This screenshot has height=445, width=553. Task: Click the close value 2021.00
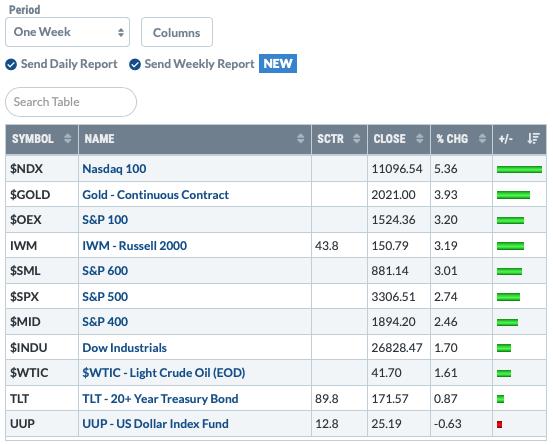(393, 195)
